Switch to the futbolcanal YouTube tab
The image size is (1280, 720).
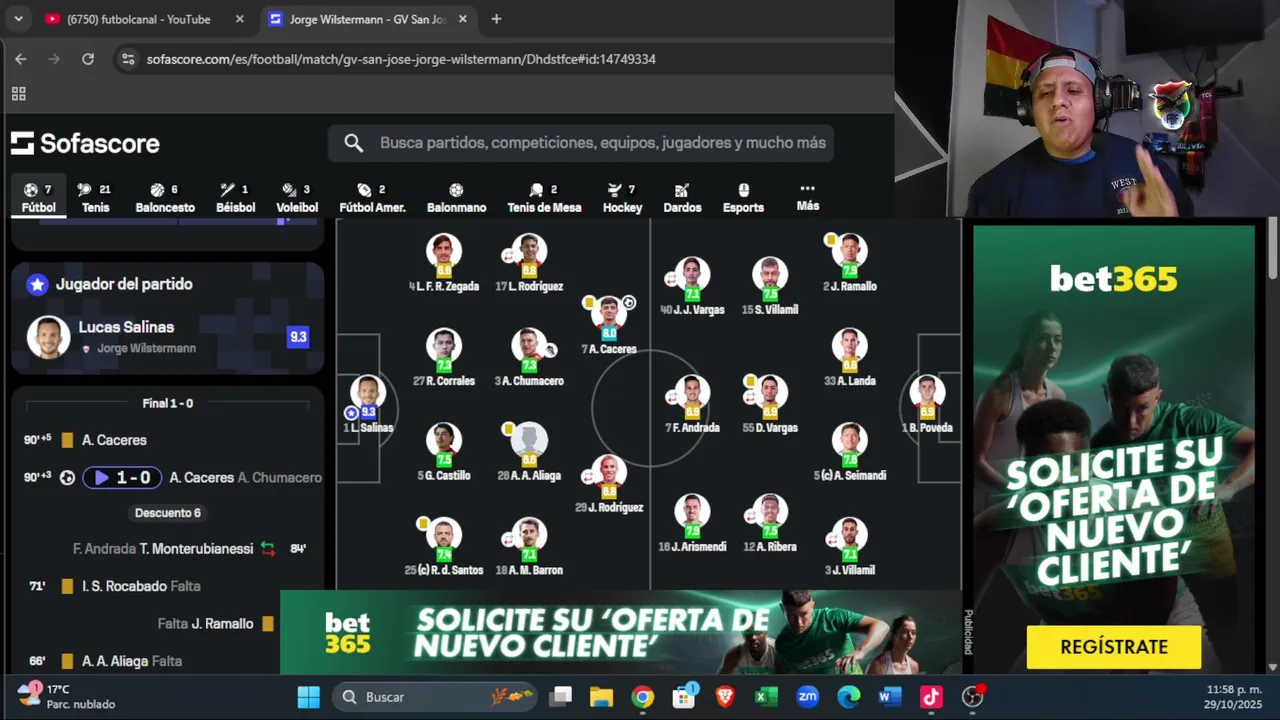(x=147, y=19)
